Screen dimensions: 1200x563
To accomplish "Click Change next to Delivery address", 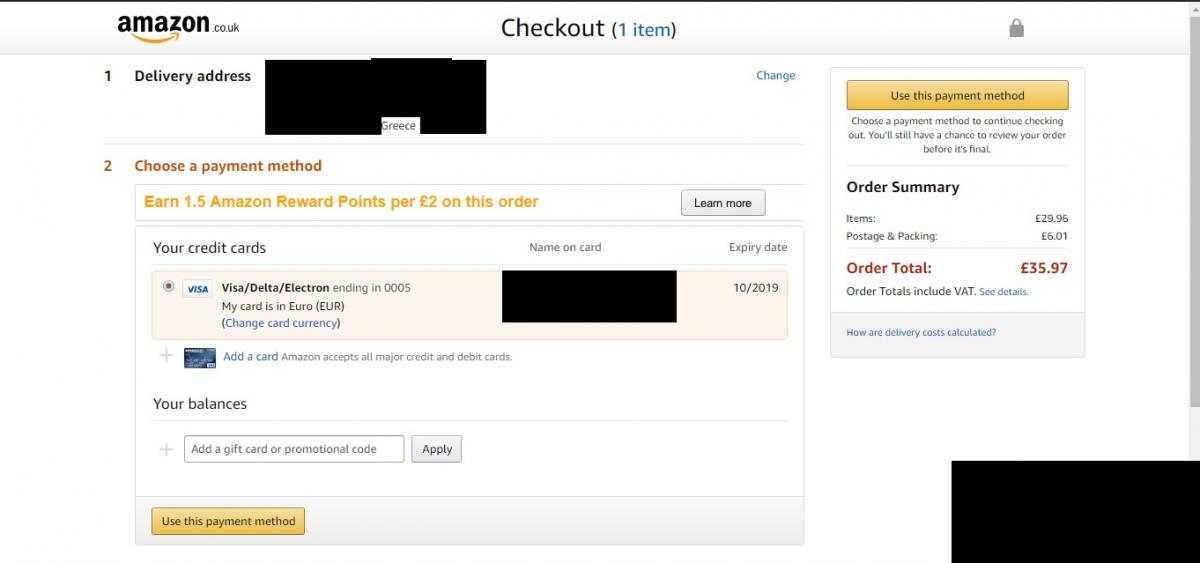I will coord(775,75).
